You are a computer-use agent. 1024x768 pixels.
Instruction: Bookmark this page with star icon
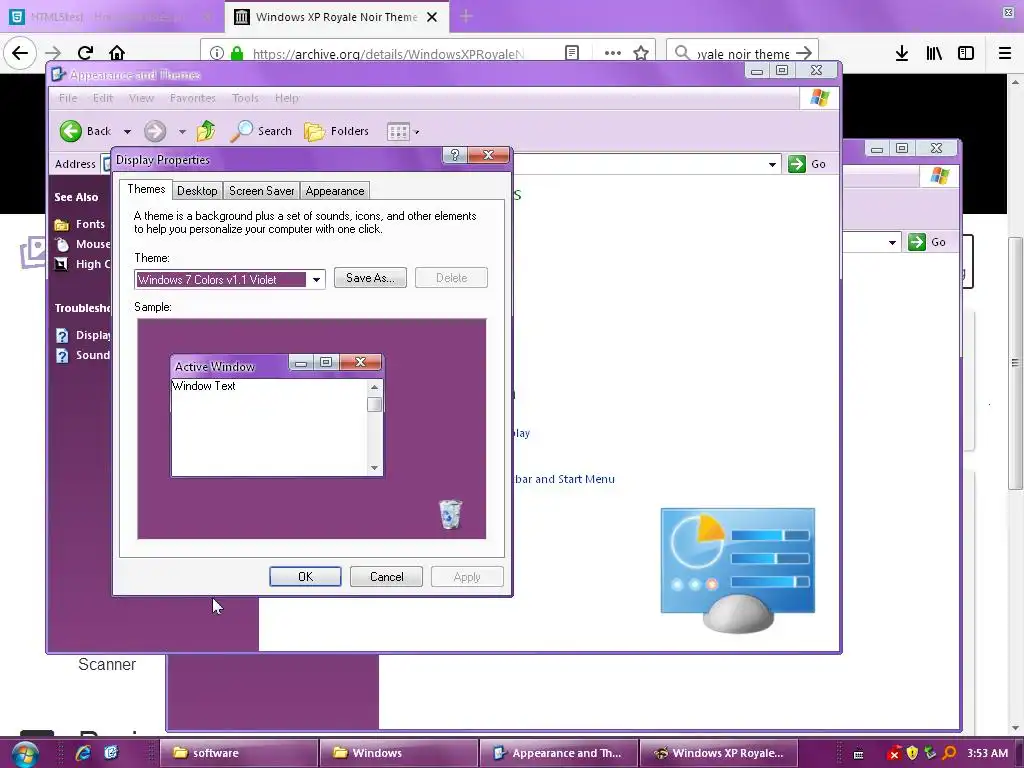pyautogui.click(x=641, y=53)
